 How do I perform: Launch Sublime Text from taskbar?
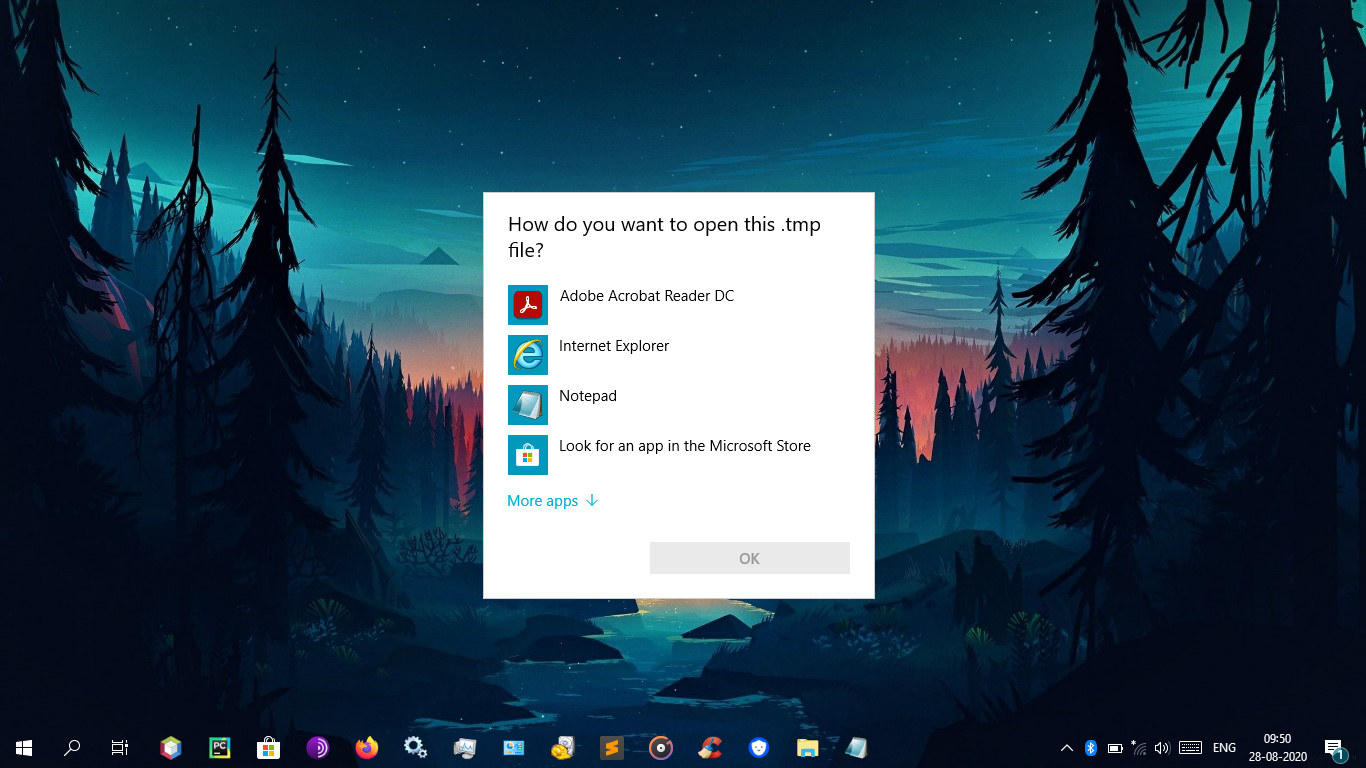(x=612, y=747)
